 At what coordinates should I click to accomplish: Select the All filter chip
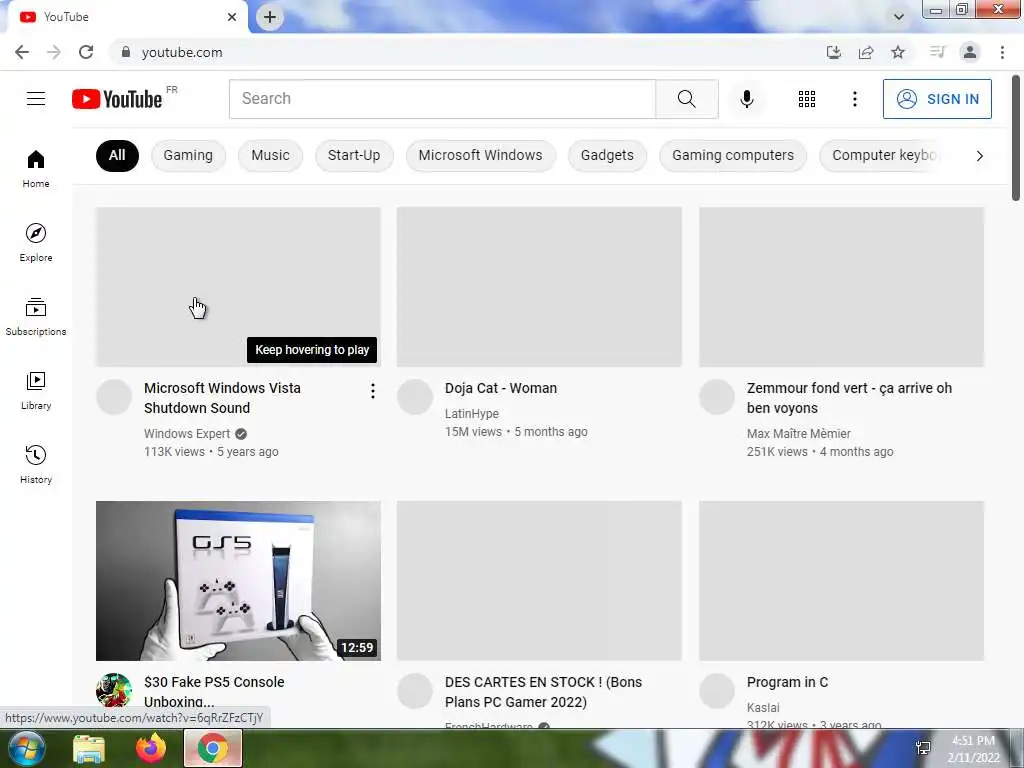[x=117, y=155]
